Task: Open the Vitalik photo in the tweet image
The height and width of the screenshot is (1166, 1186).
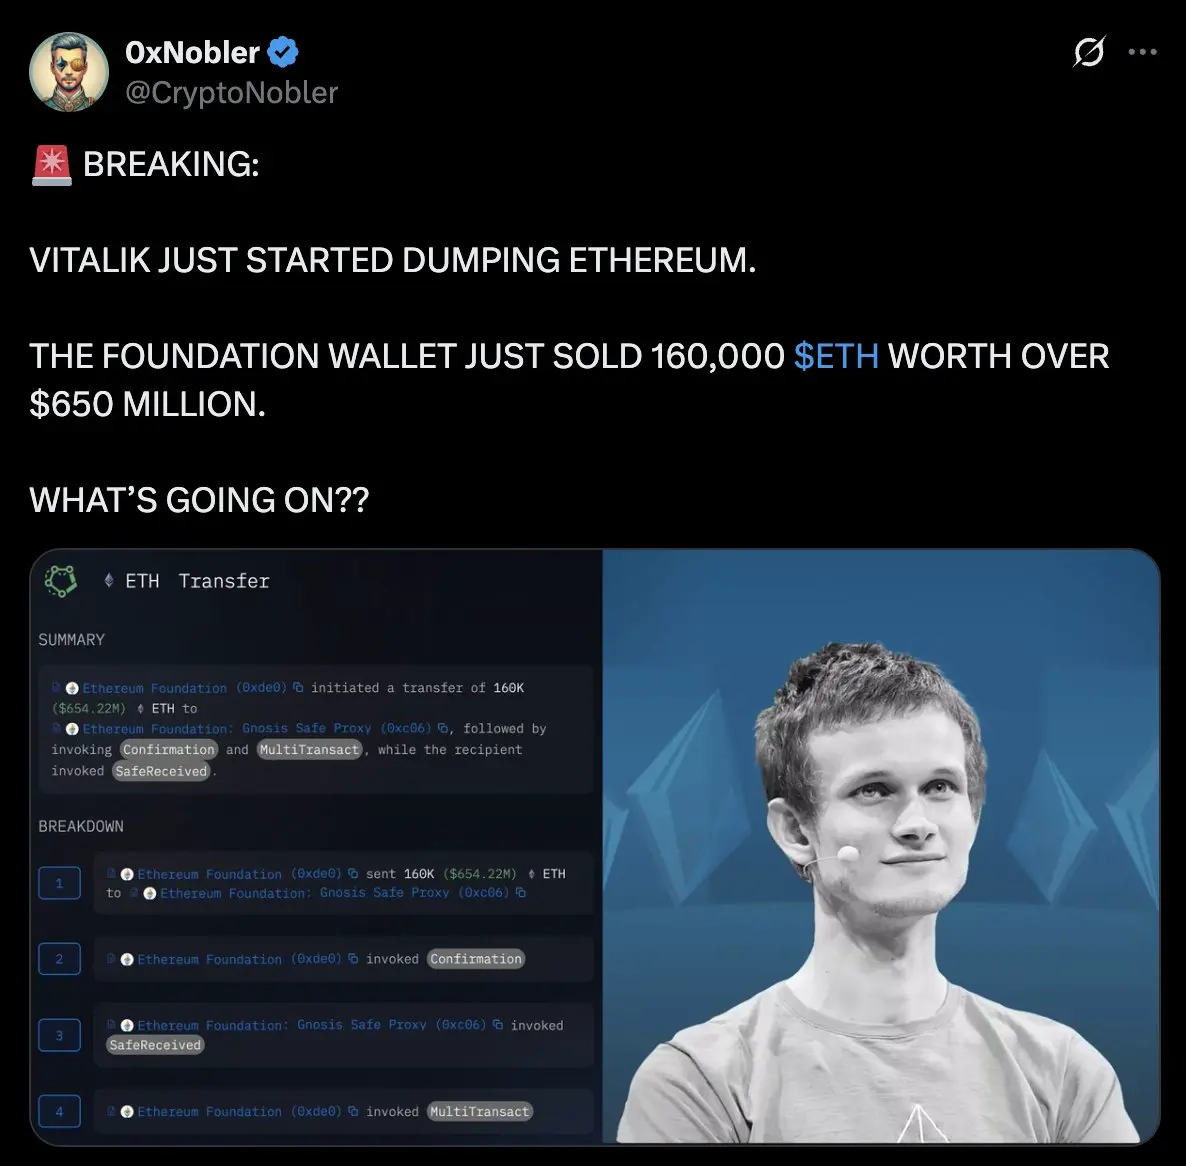Action: pos(881,847)
